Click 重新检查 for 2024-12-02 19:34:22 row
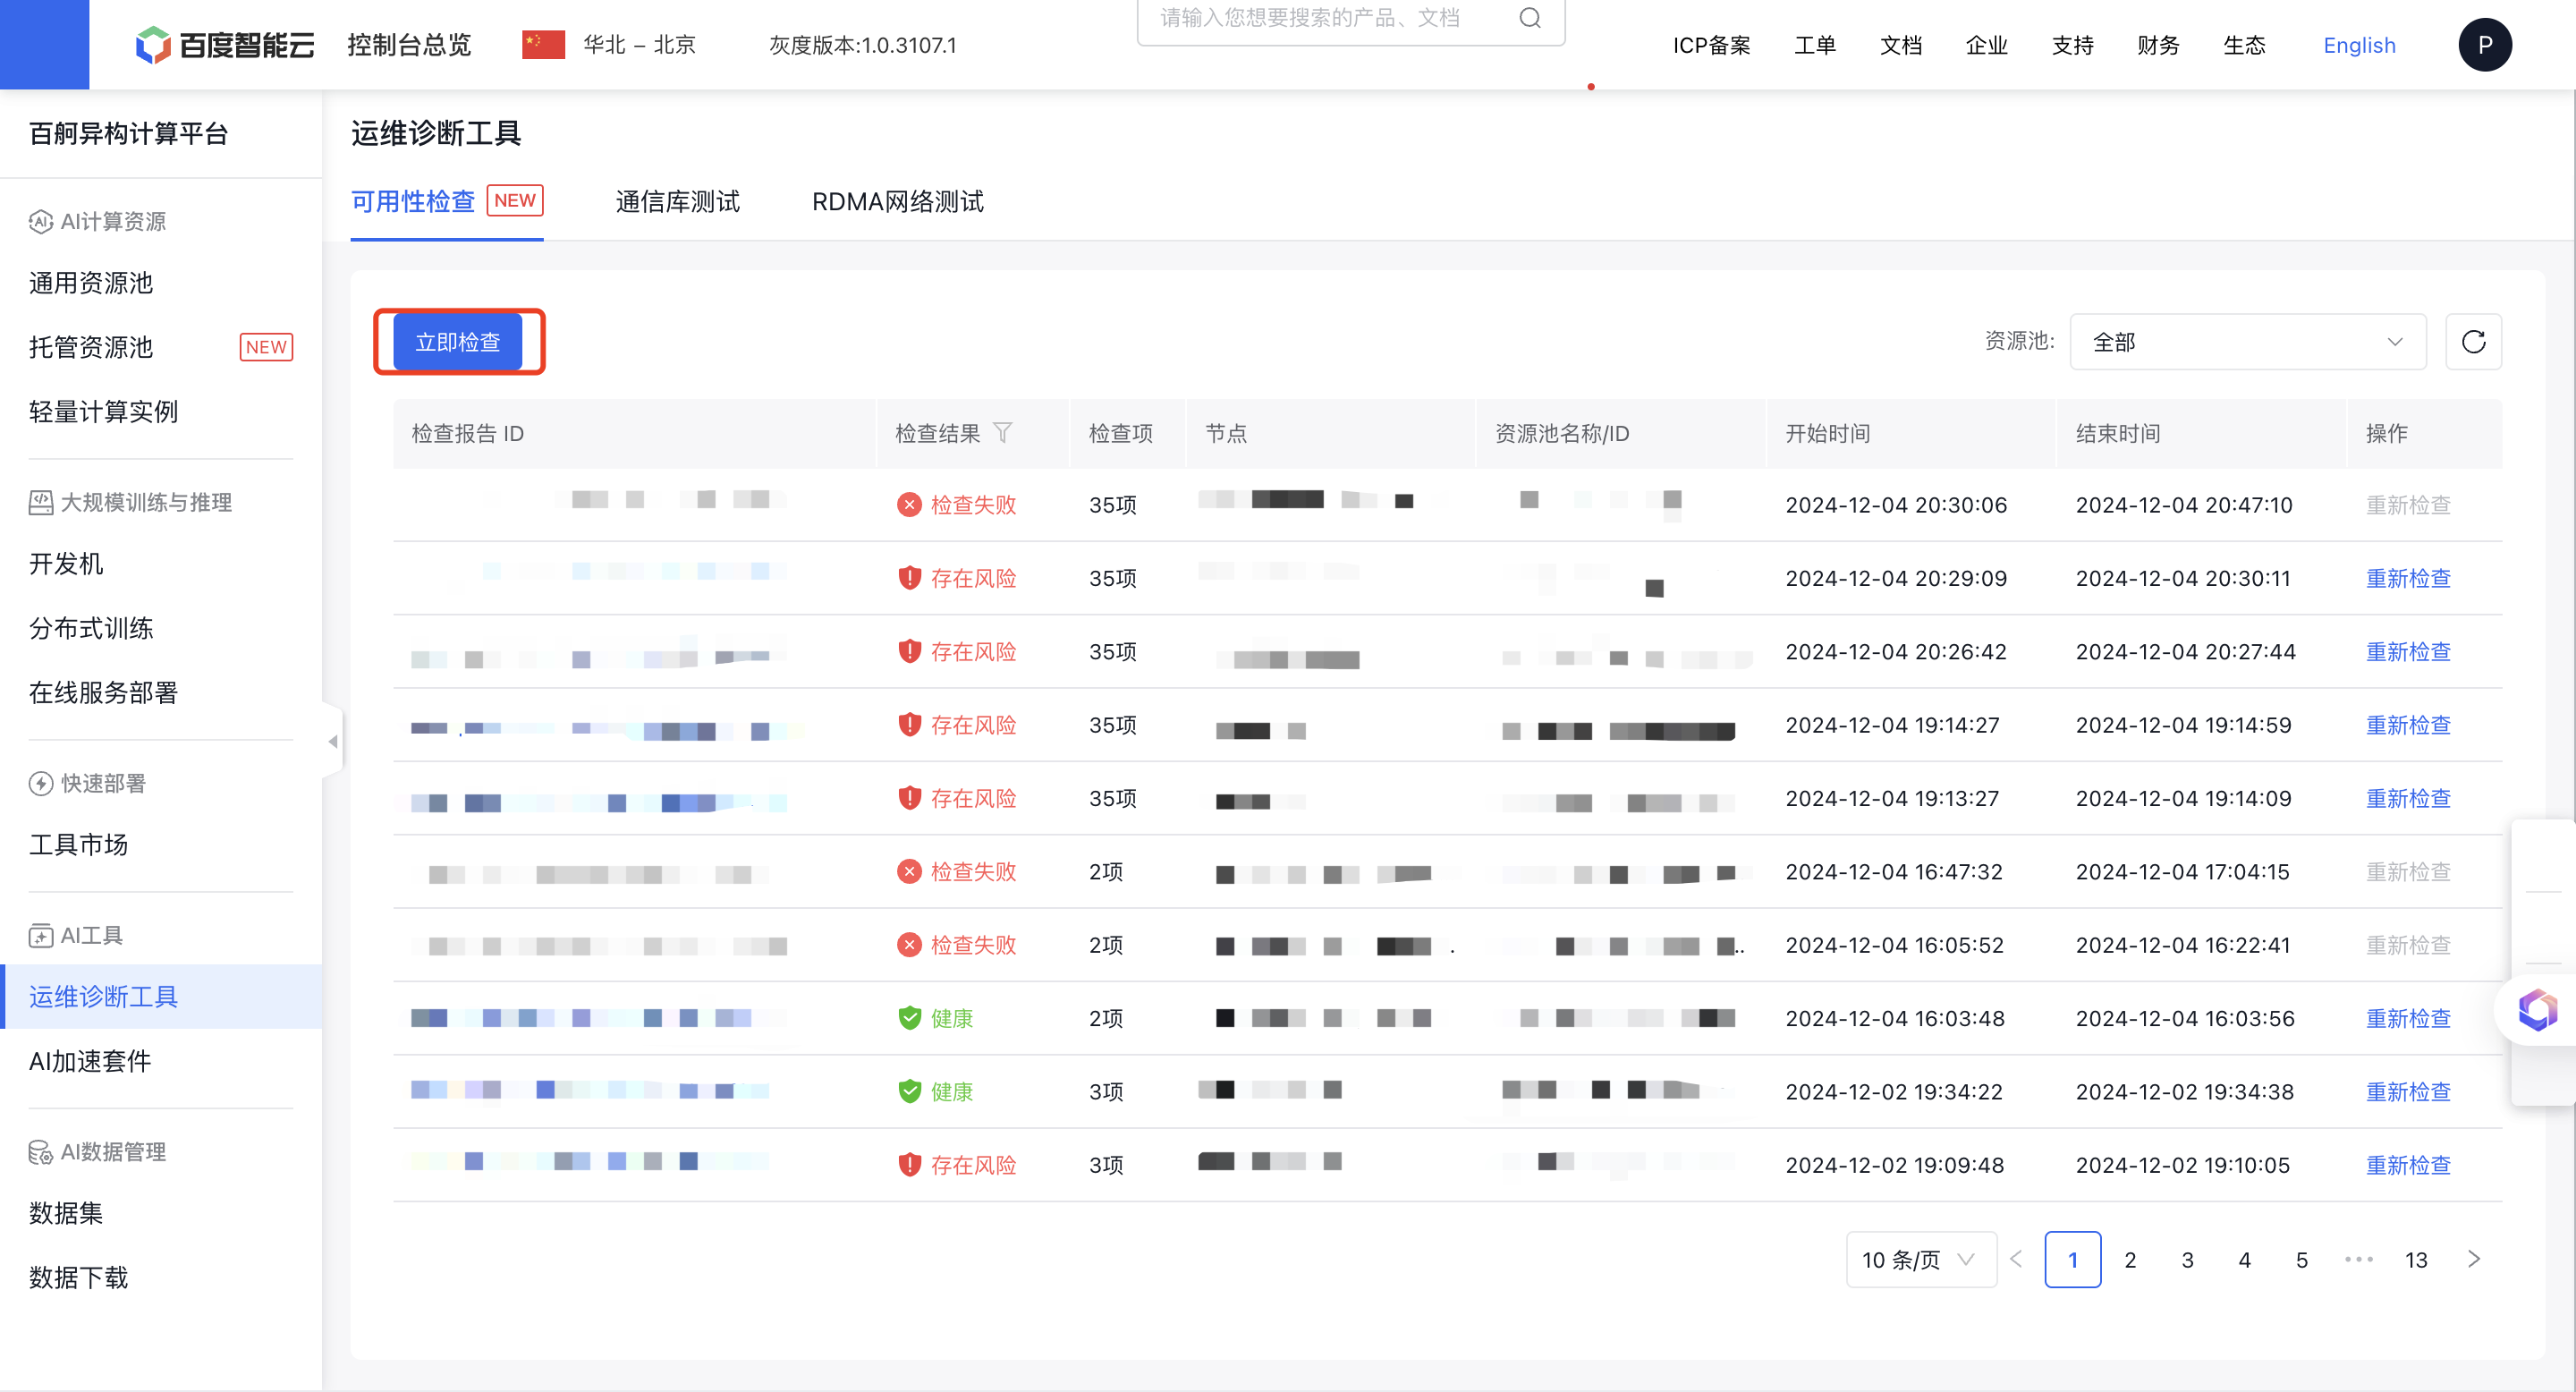The width and height of the screenshot is (2576, 1392). (2408, 1091)
